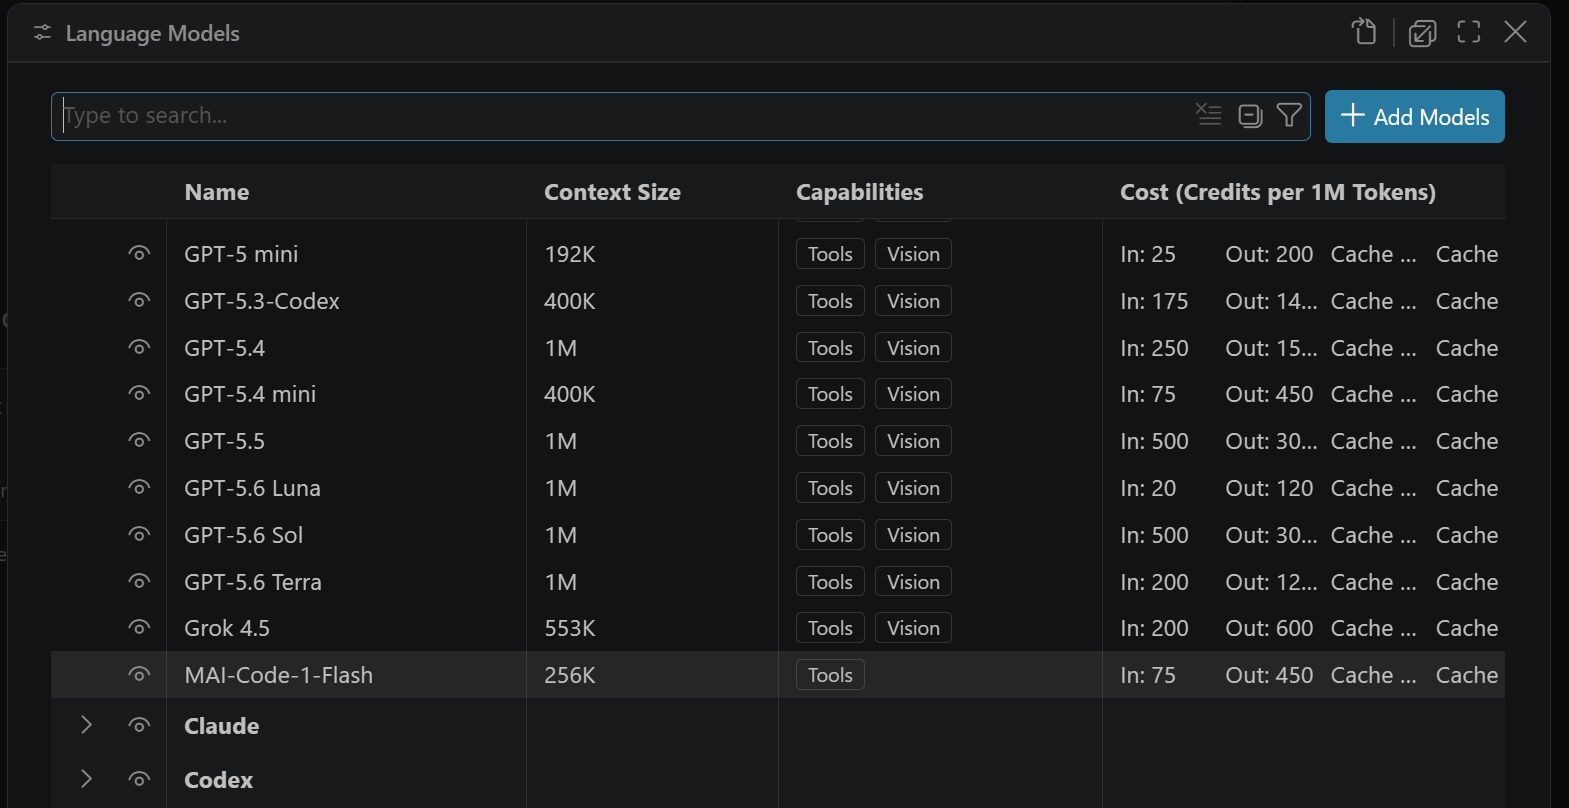
Task: Click Vision badge for GPT-5.6 Sol
Action: click(x=913, y=535)
